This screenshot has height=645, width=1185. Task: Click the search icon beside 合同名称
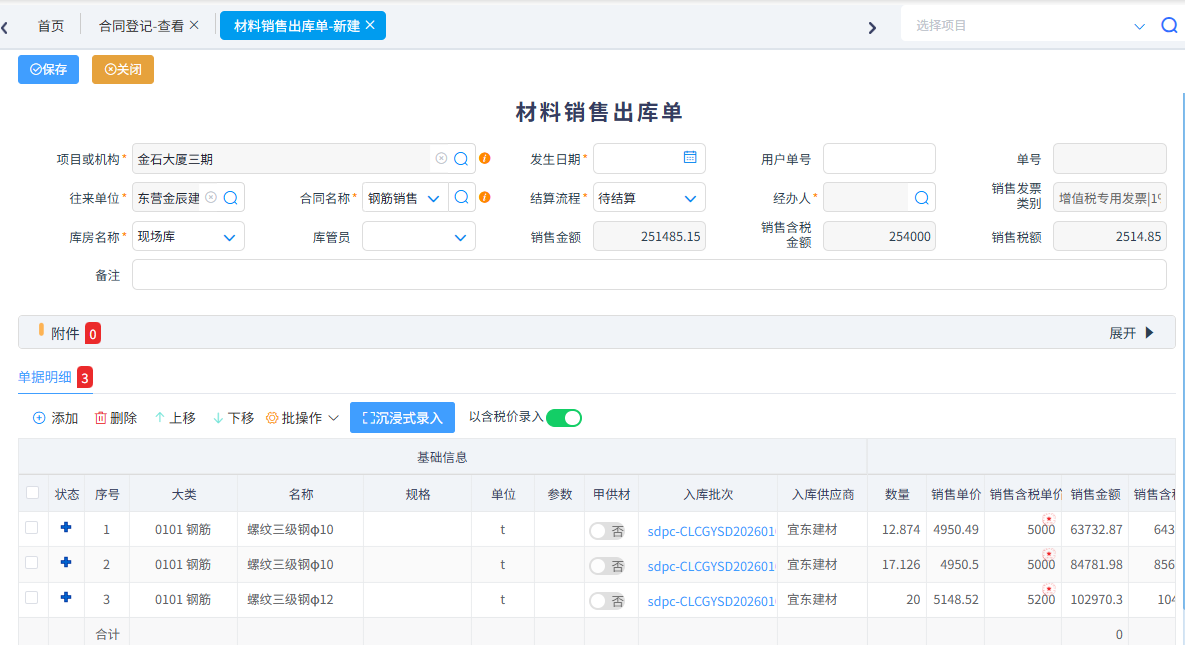point(461,198)
